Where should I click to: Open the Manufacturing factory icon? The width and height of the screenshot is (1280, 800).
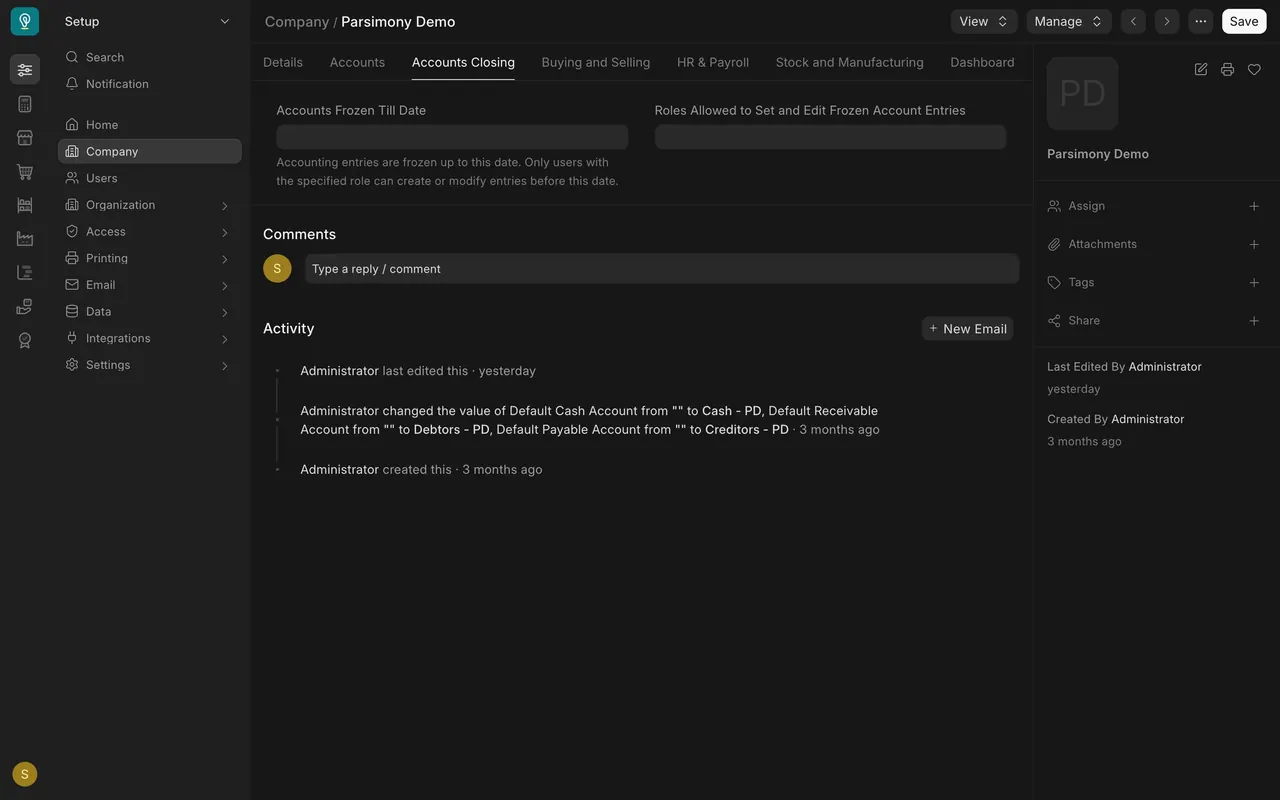(25, 239)
